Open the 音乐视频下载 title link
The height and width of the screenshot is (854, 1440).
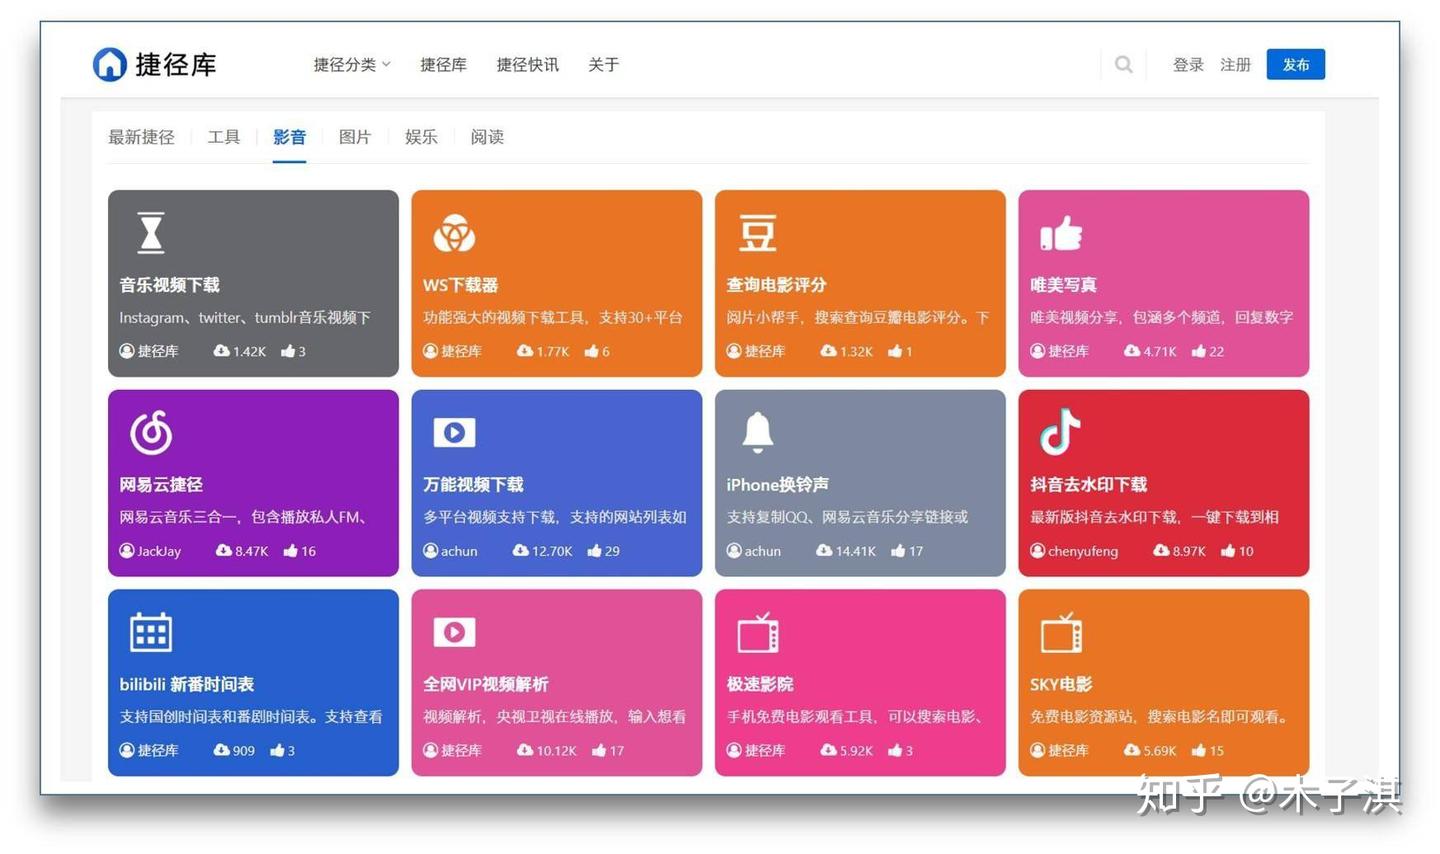pos(170,285)
